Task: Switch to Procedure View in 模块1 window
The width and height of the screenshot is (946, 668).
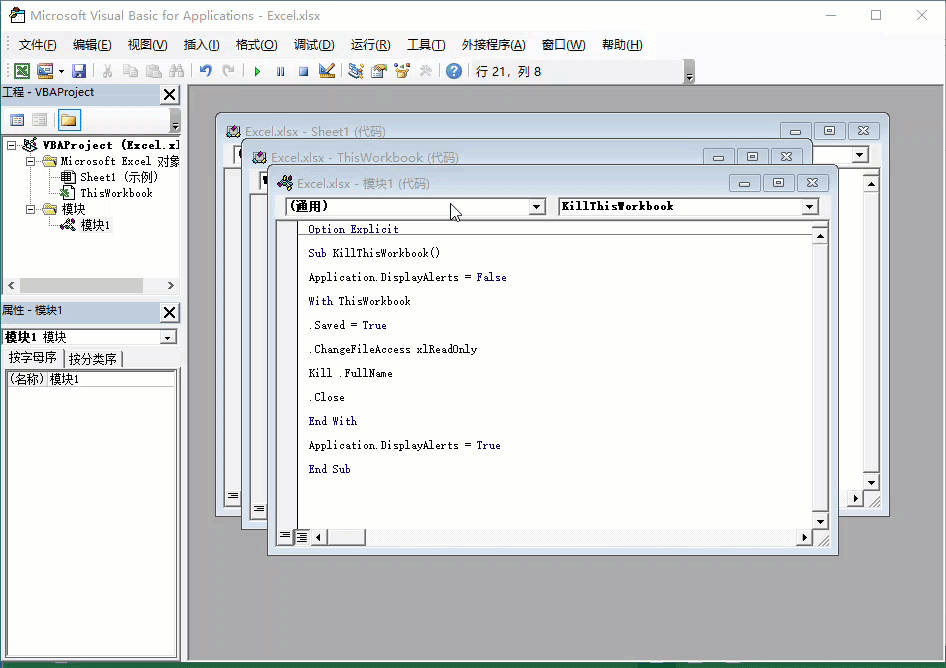Action: [285, 536]
